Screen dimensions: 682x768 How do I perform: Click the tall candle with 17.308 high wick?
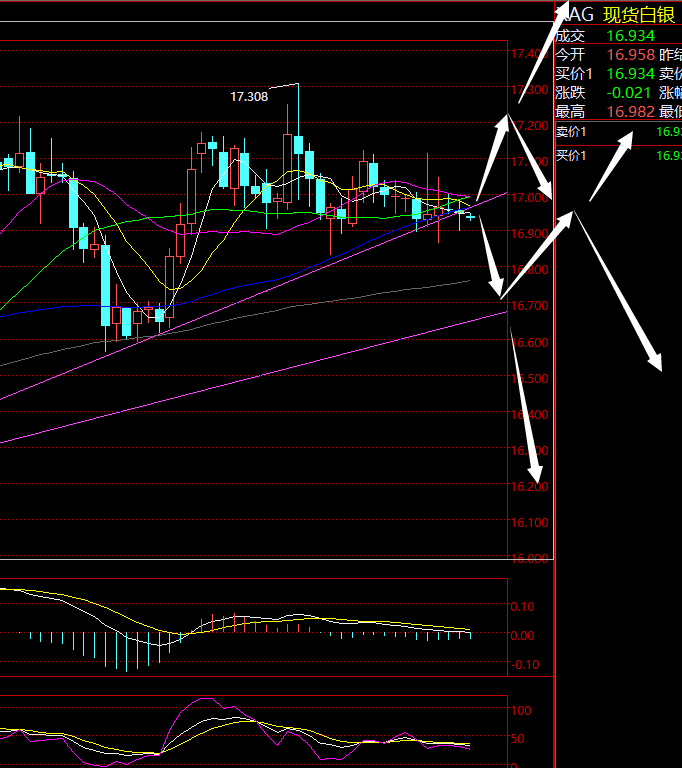pyautogui.click(x=298, y=144)
